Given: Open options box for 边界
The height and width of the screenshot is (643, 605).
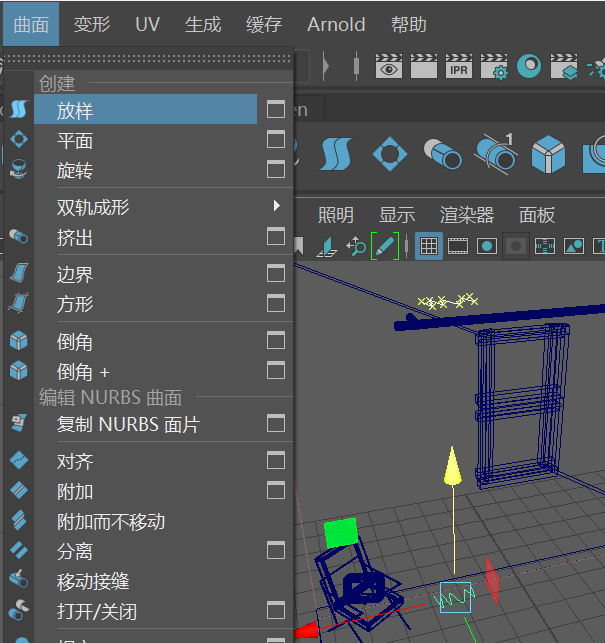Looking at the screenshot, I should point(276,274).
